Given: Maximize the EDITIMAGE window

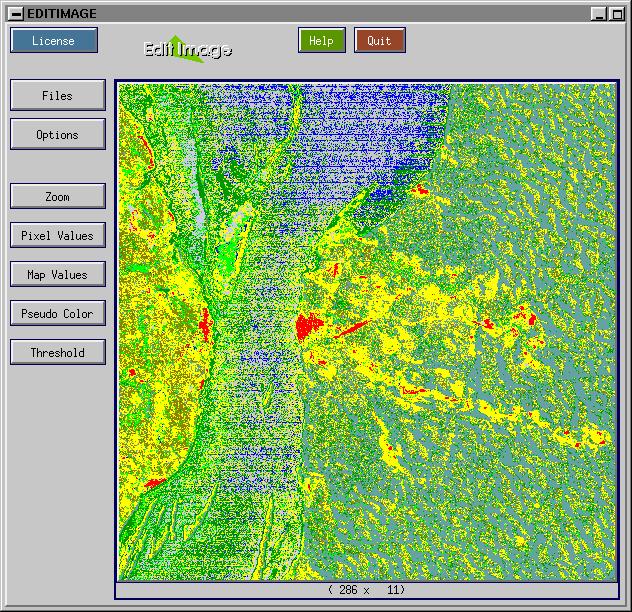Looking at the screenshot, I should pyautogui.click(x=617, y=14).
